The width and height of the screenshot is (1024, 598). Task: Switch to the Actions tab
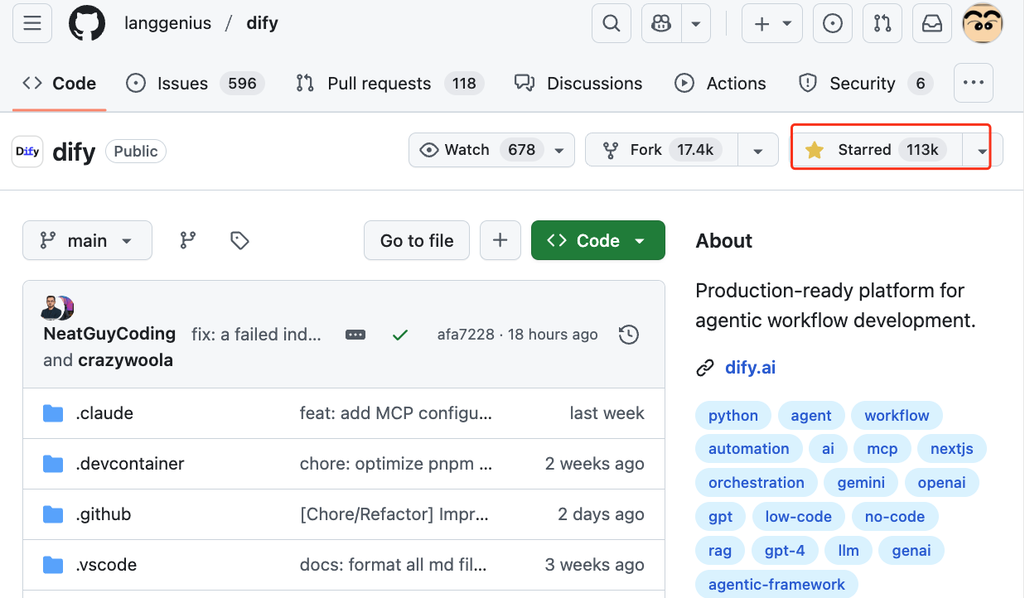pos(720,84)
